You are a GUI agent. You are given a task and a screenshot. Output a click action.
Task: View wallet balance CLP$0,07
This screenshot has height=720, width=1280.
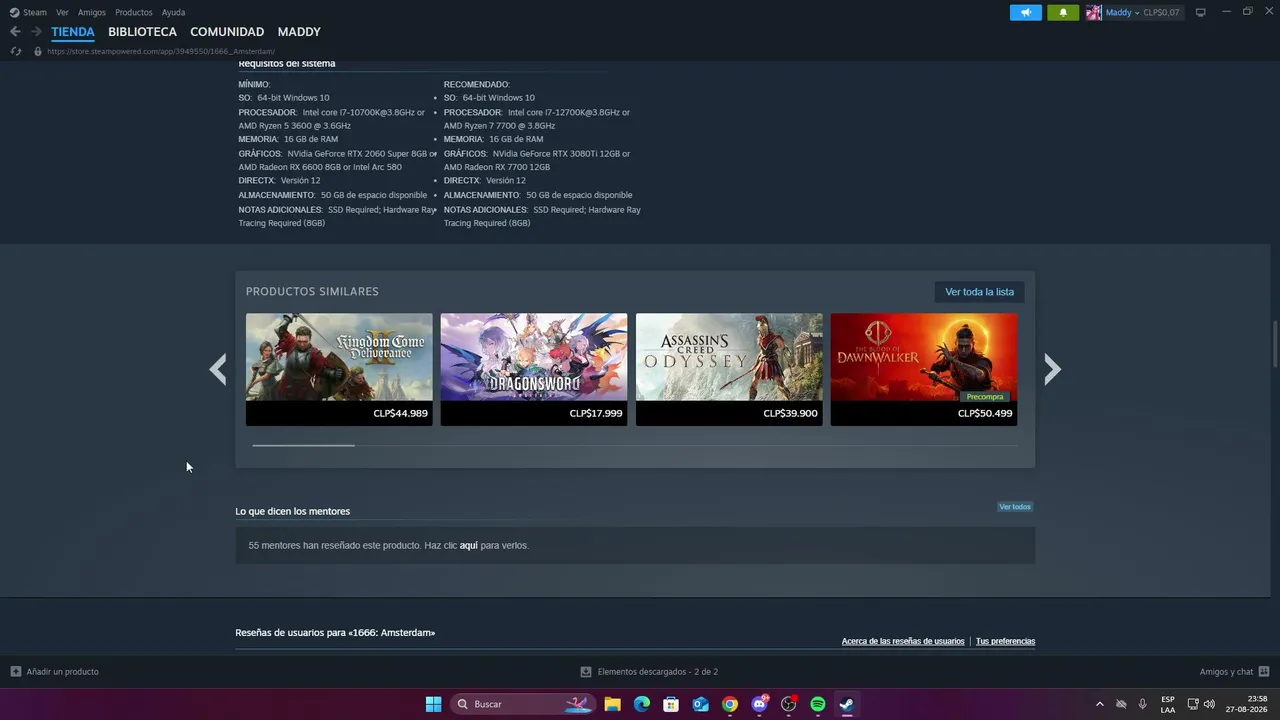[x=1161, y=12]
